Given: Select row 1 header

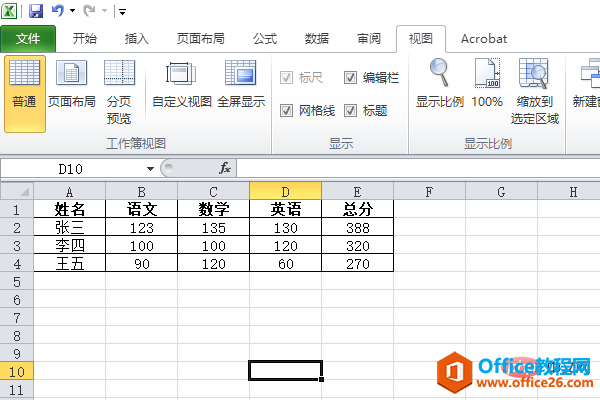Looking at the screenshot, I should tap(17, 209).
